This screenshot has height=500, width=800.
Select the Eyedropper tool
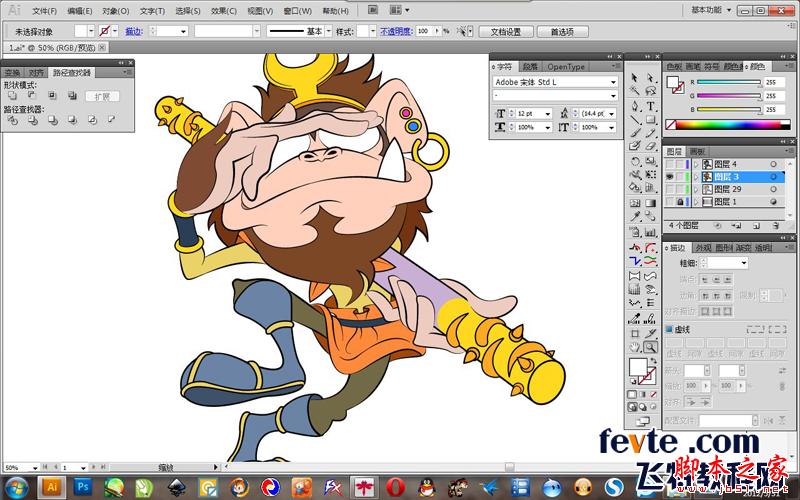coord(635,216)
